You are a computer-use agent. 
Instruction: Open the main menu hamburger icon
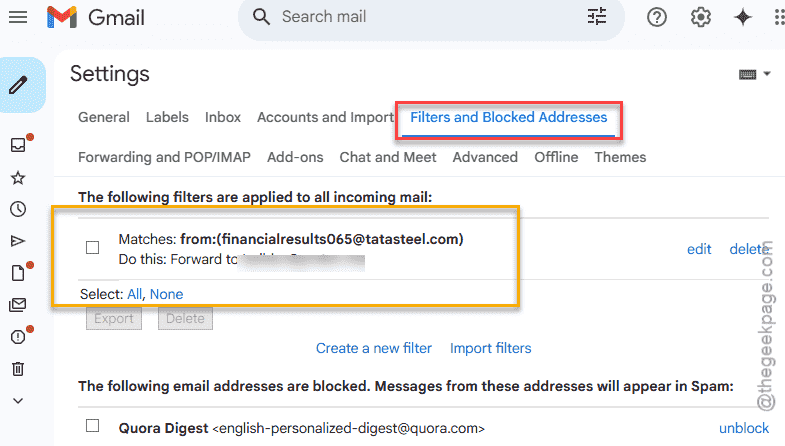point(18,18)
